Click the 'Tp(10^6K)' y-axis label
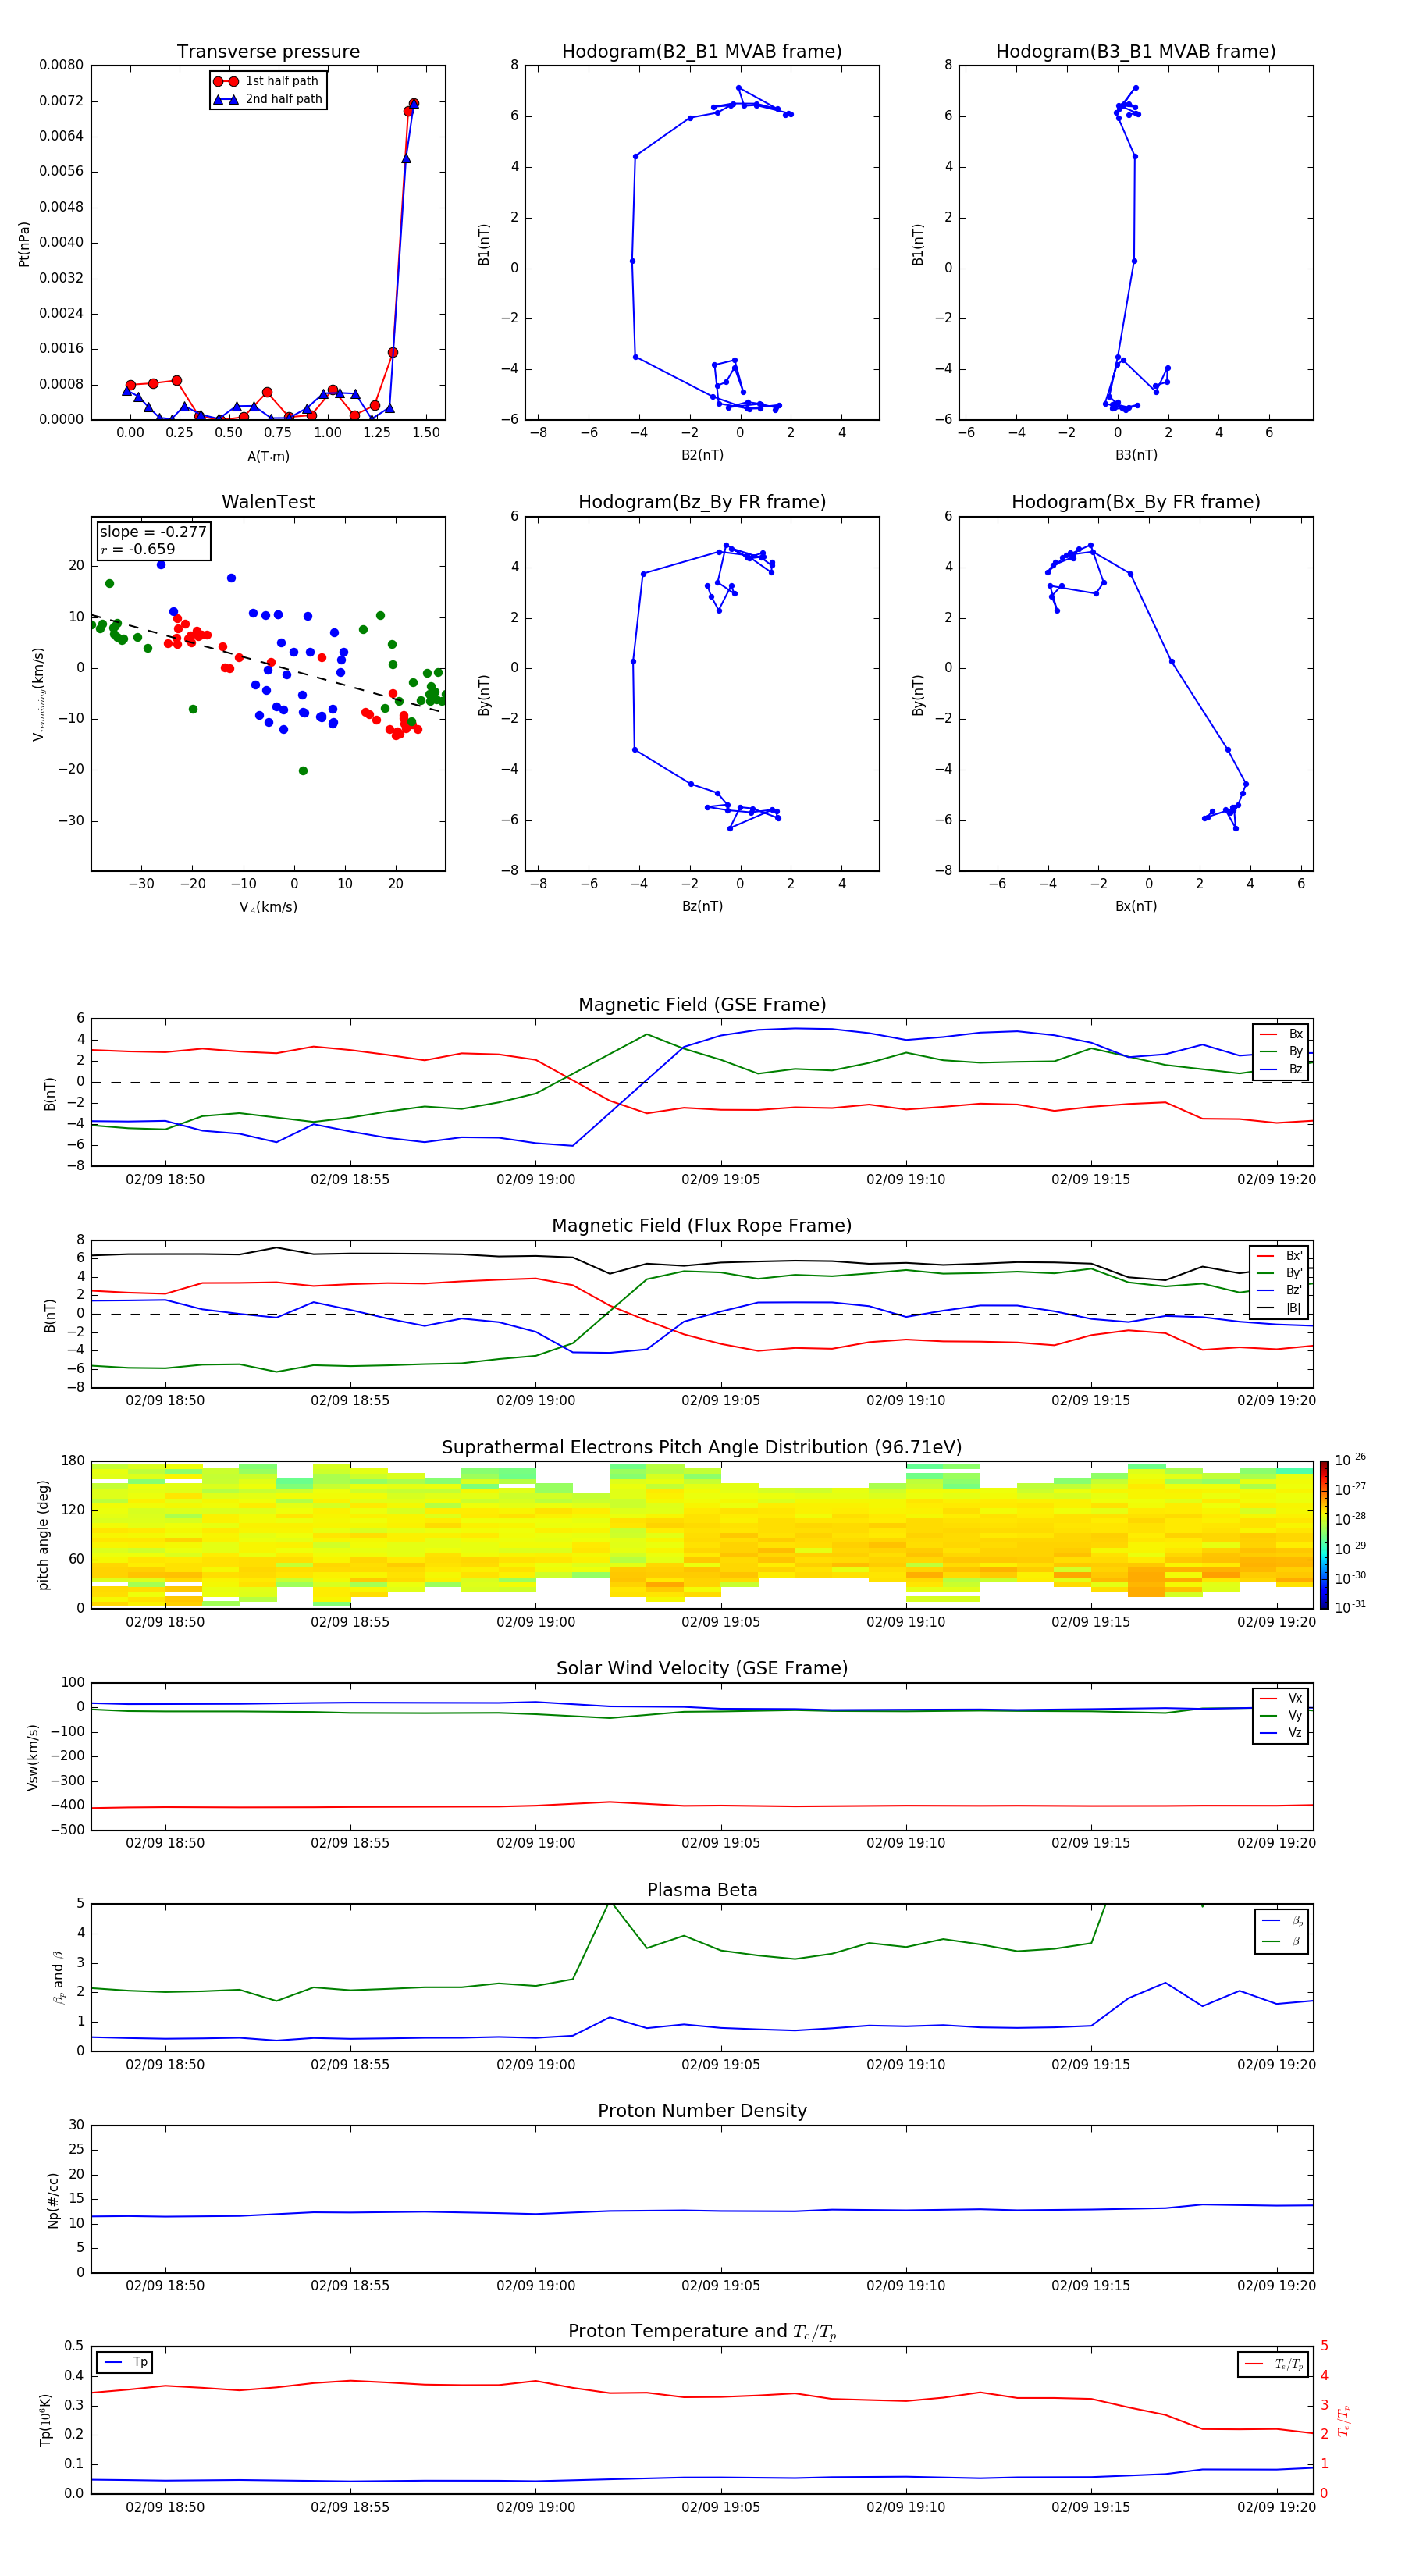 45,2420
